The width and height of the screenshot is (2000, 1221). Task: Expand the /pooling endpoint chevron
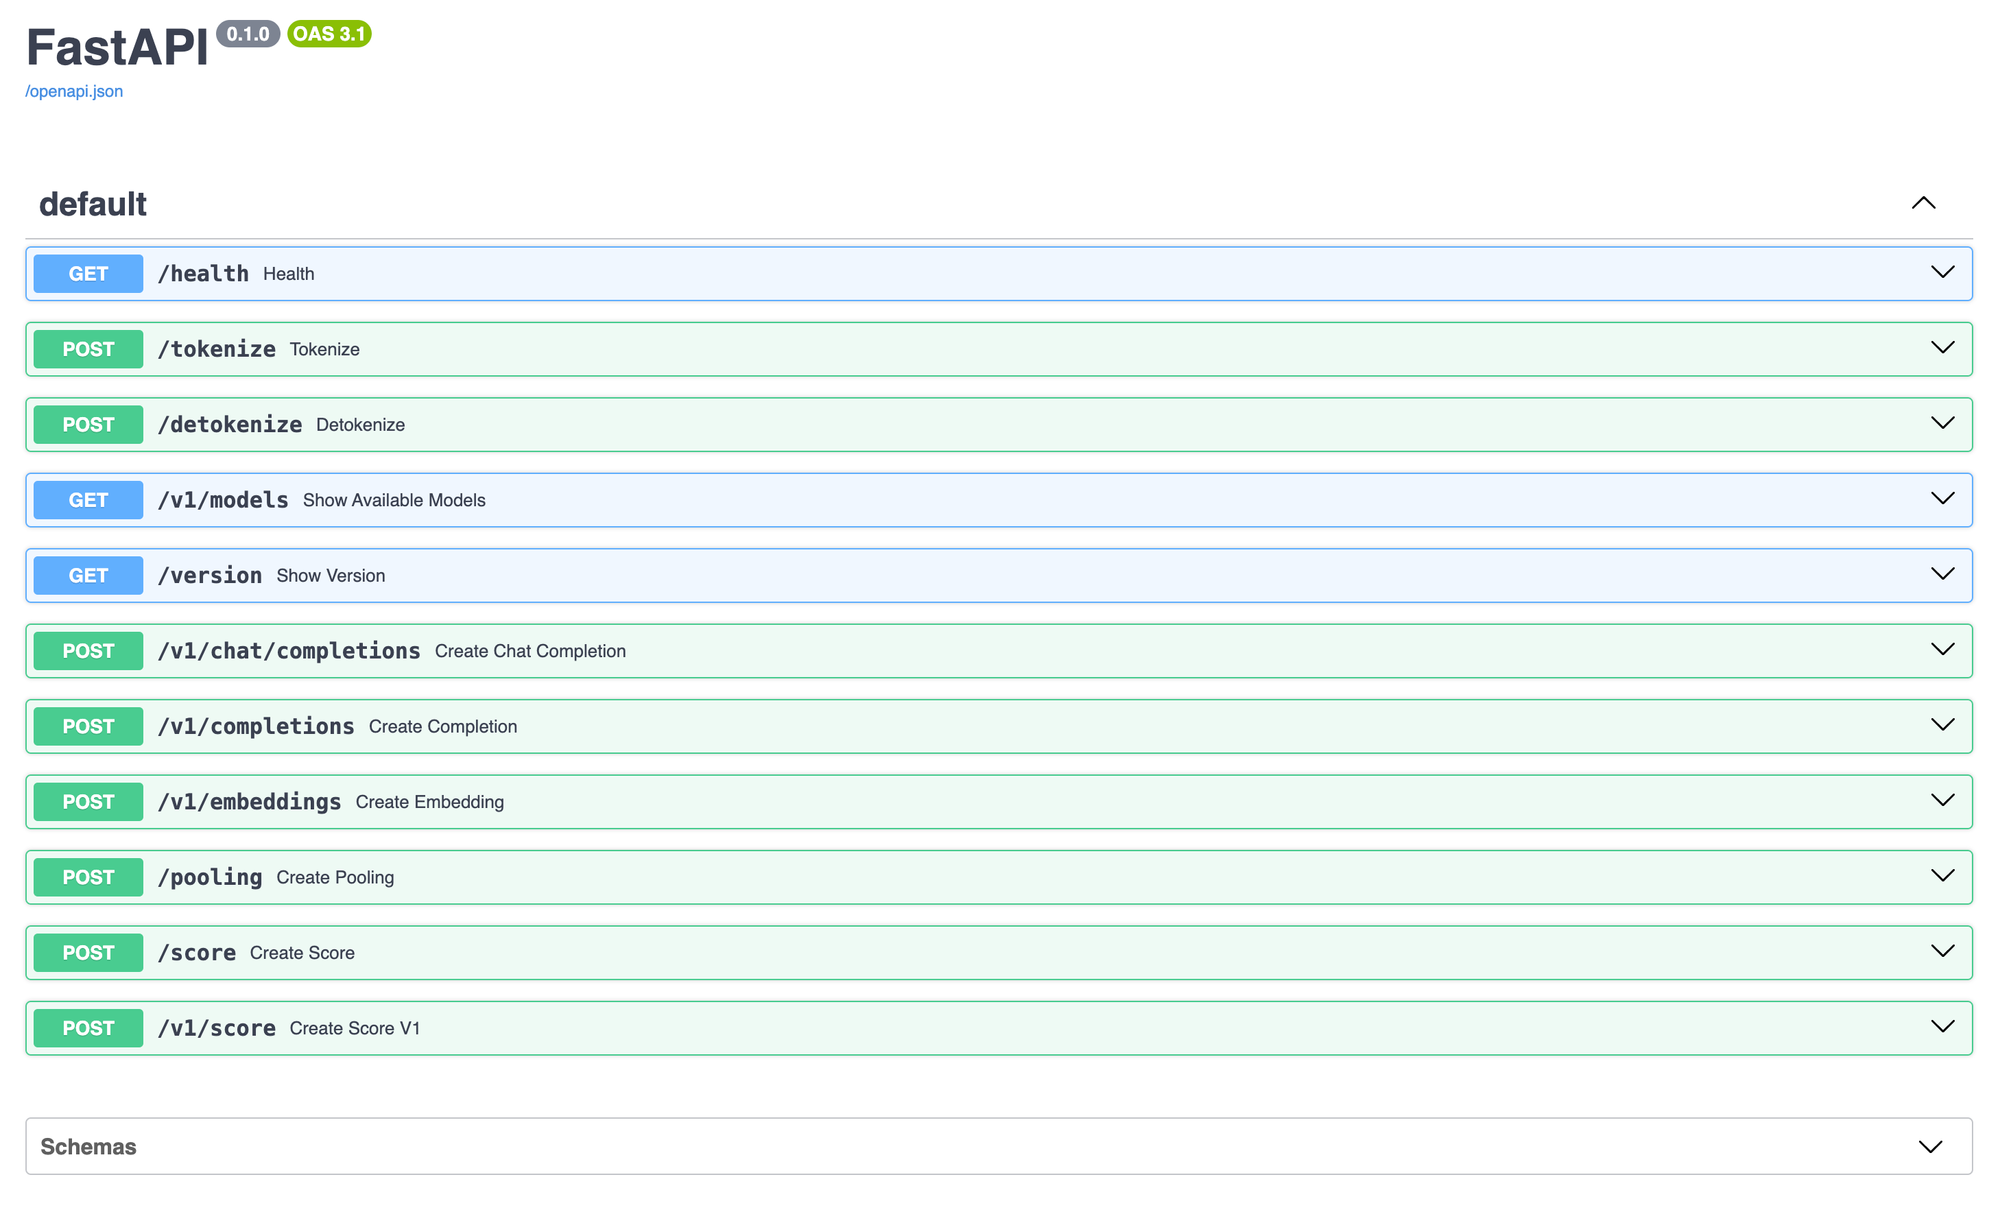coord(1942,876)
